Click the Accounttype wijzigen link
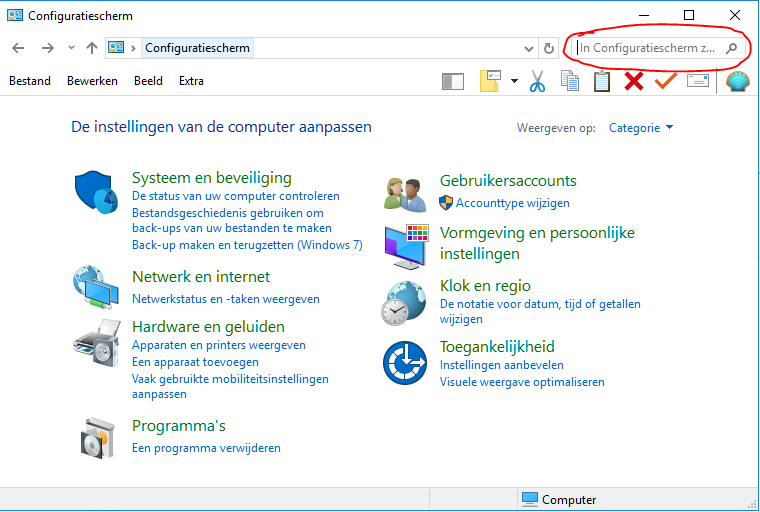This screenshot has height=512, width=760. [x=512, y=203]
